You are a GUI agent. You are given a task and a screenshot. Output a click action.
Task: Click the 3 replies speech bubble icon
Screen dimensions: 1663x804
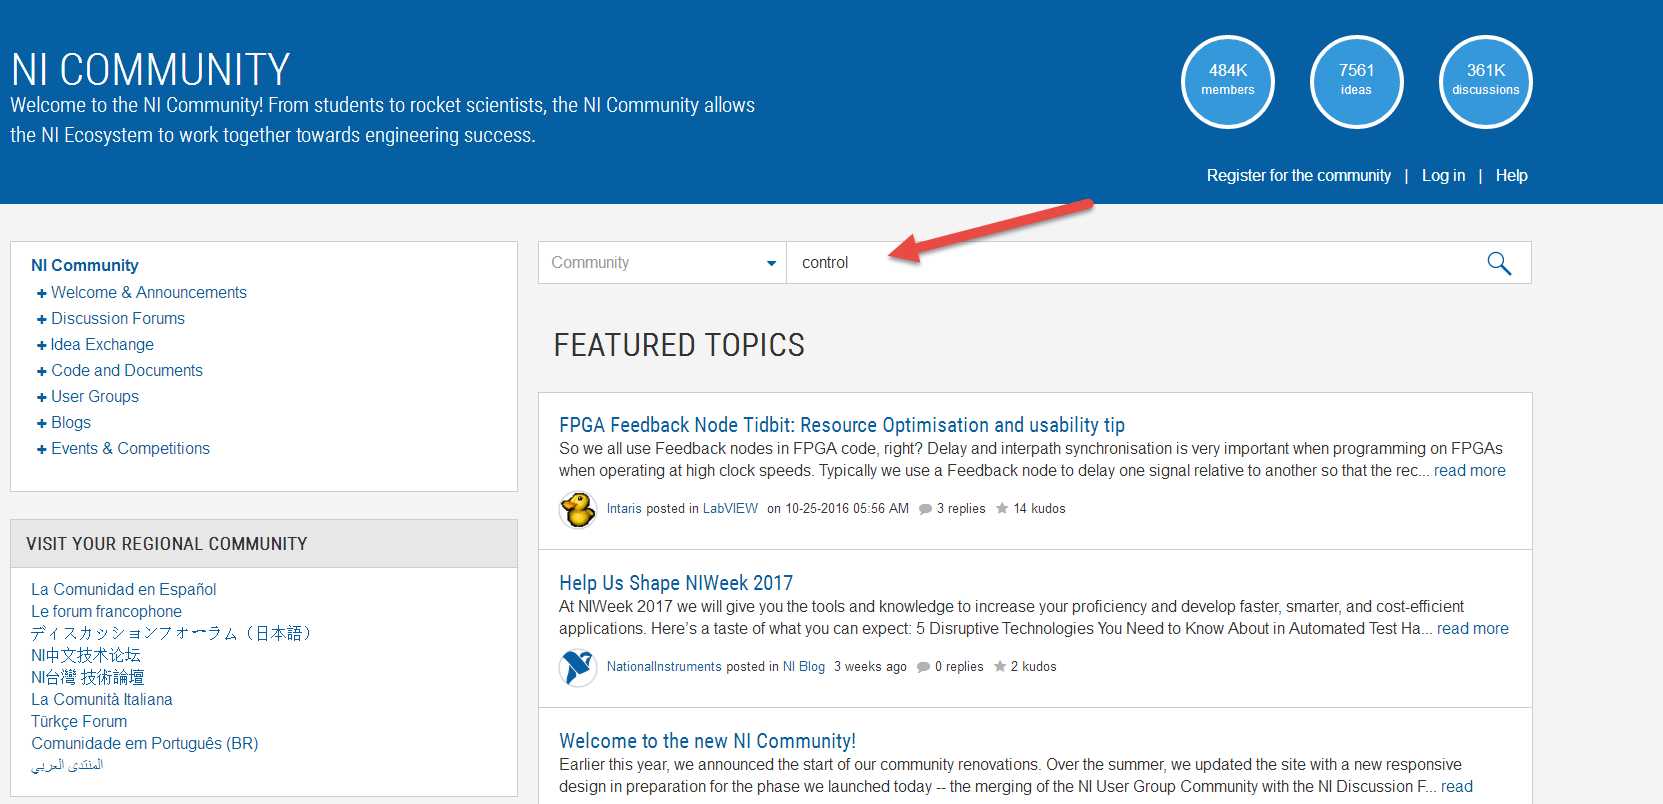point(925,509)
